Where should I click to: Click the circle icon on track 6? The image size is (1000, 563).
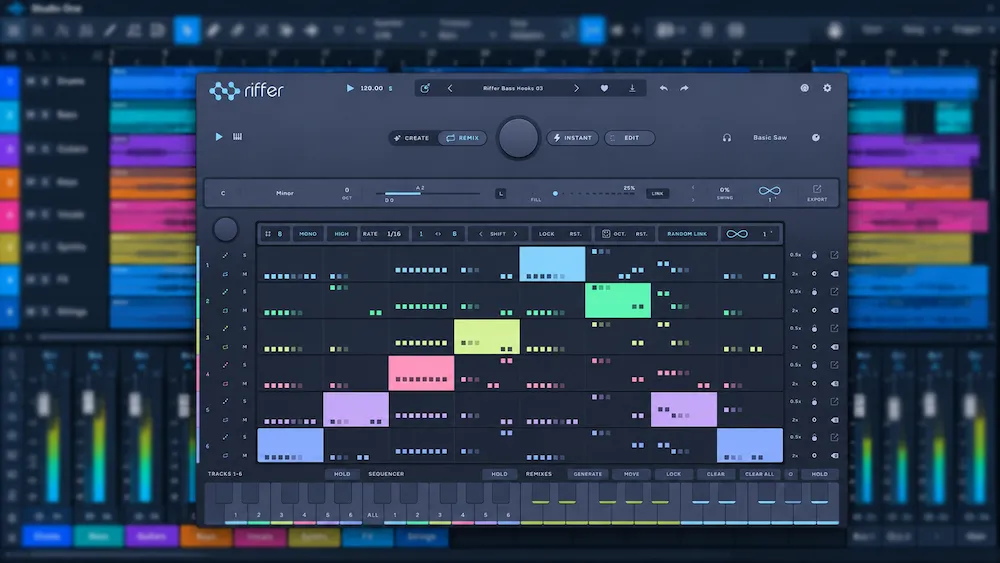tap(814, 456)
